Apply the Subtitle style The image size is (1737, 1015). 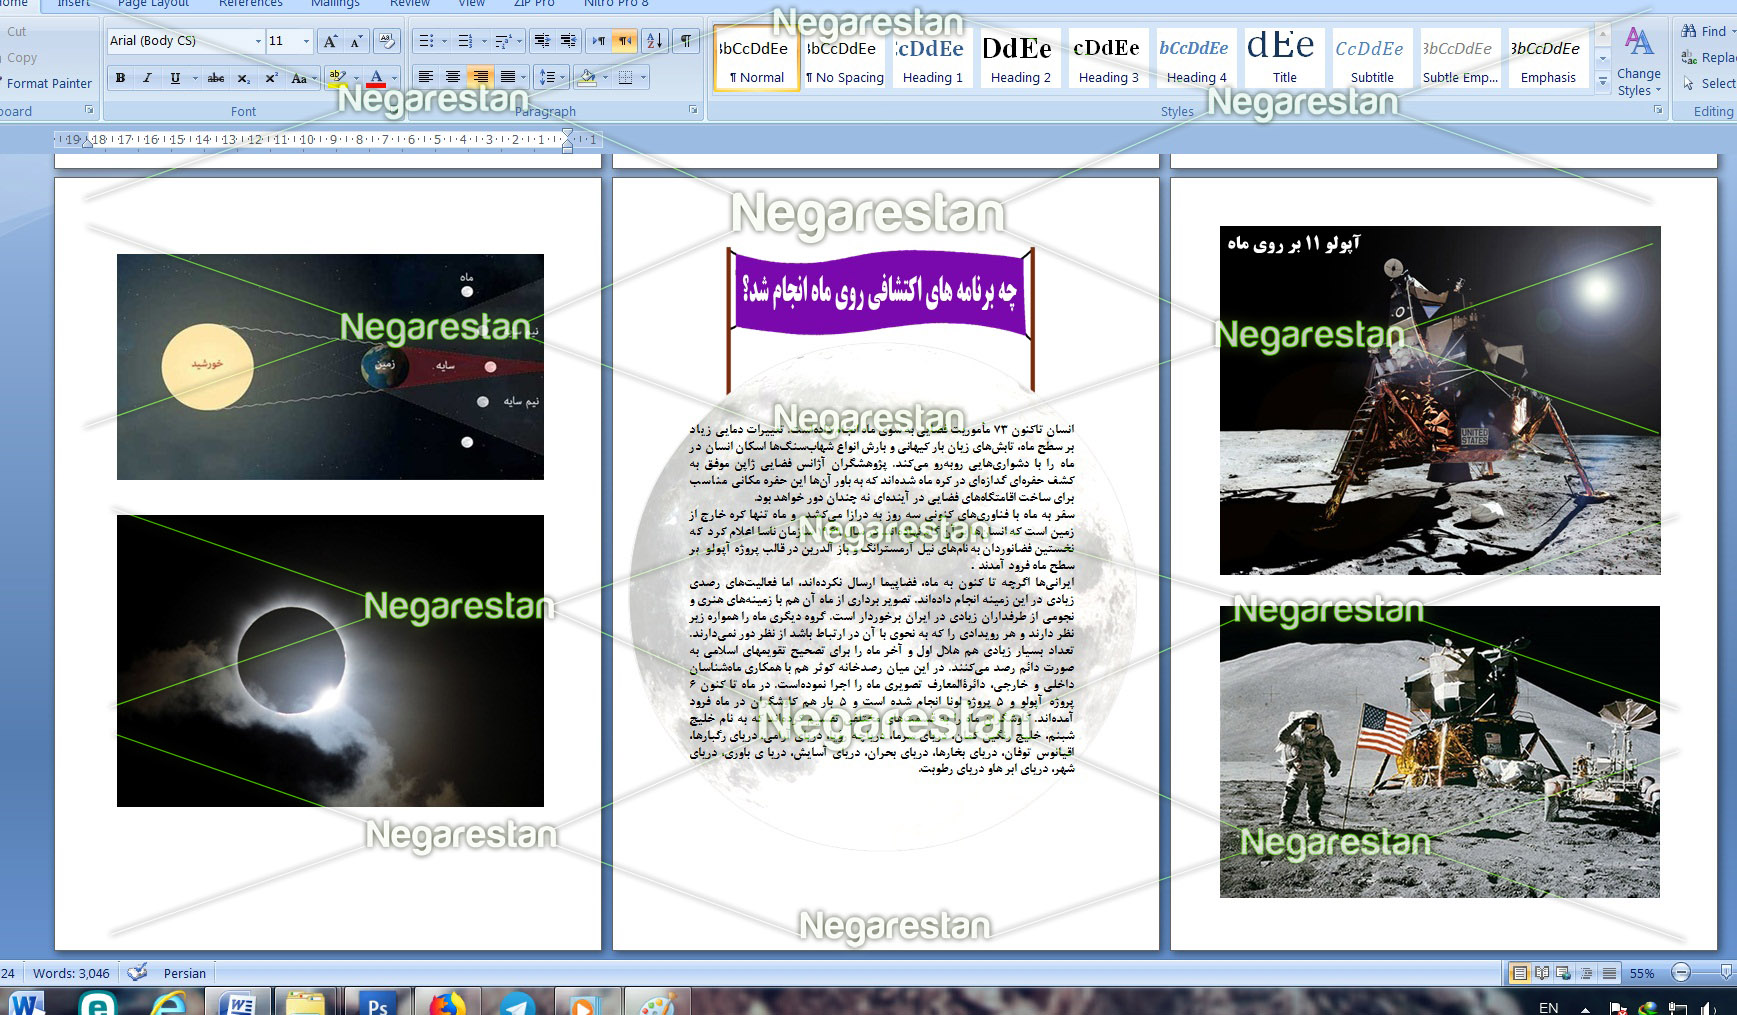[x=1372, y=59]
